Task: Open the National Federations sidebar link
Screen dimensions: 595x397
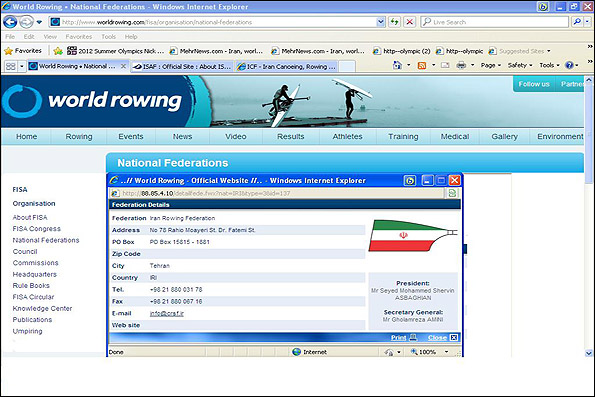Action: pyautogui.click(x=46, y=240)
